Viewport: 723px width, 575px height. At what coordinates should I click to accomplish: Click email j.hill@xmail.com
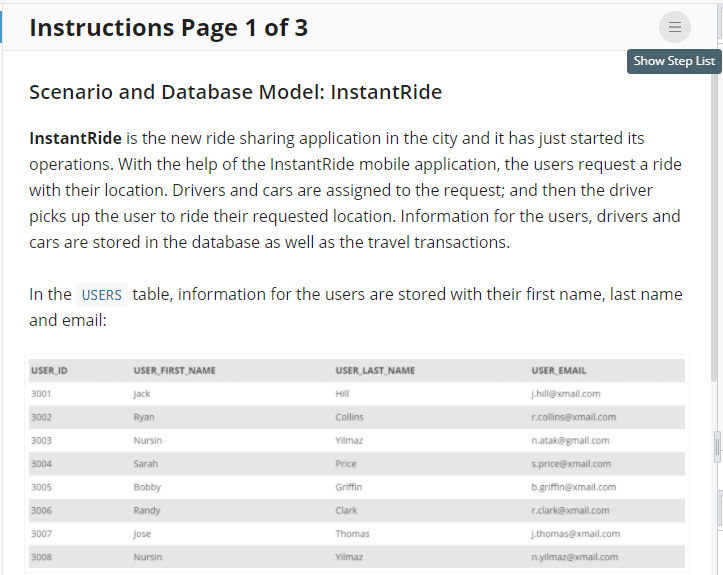(566, 394)
